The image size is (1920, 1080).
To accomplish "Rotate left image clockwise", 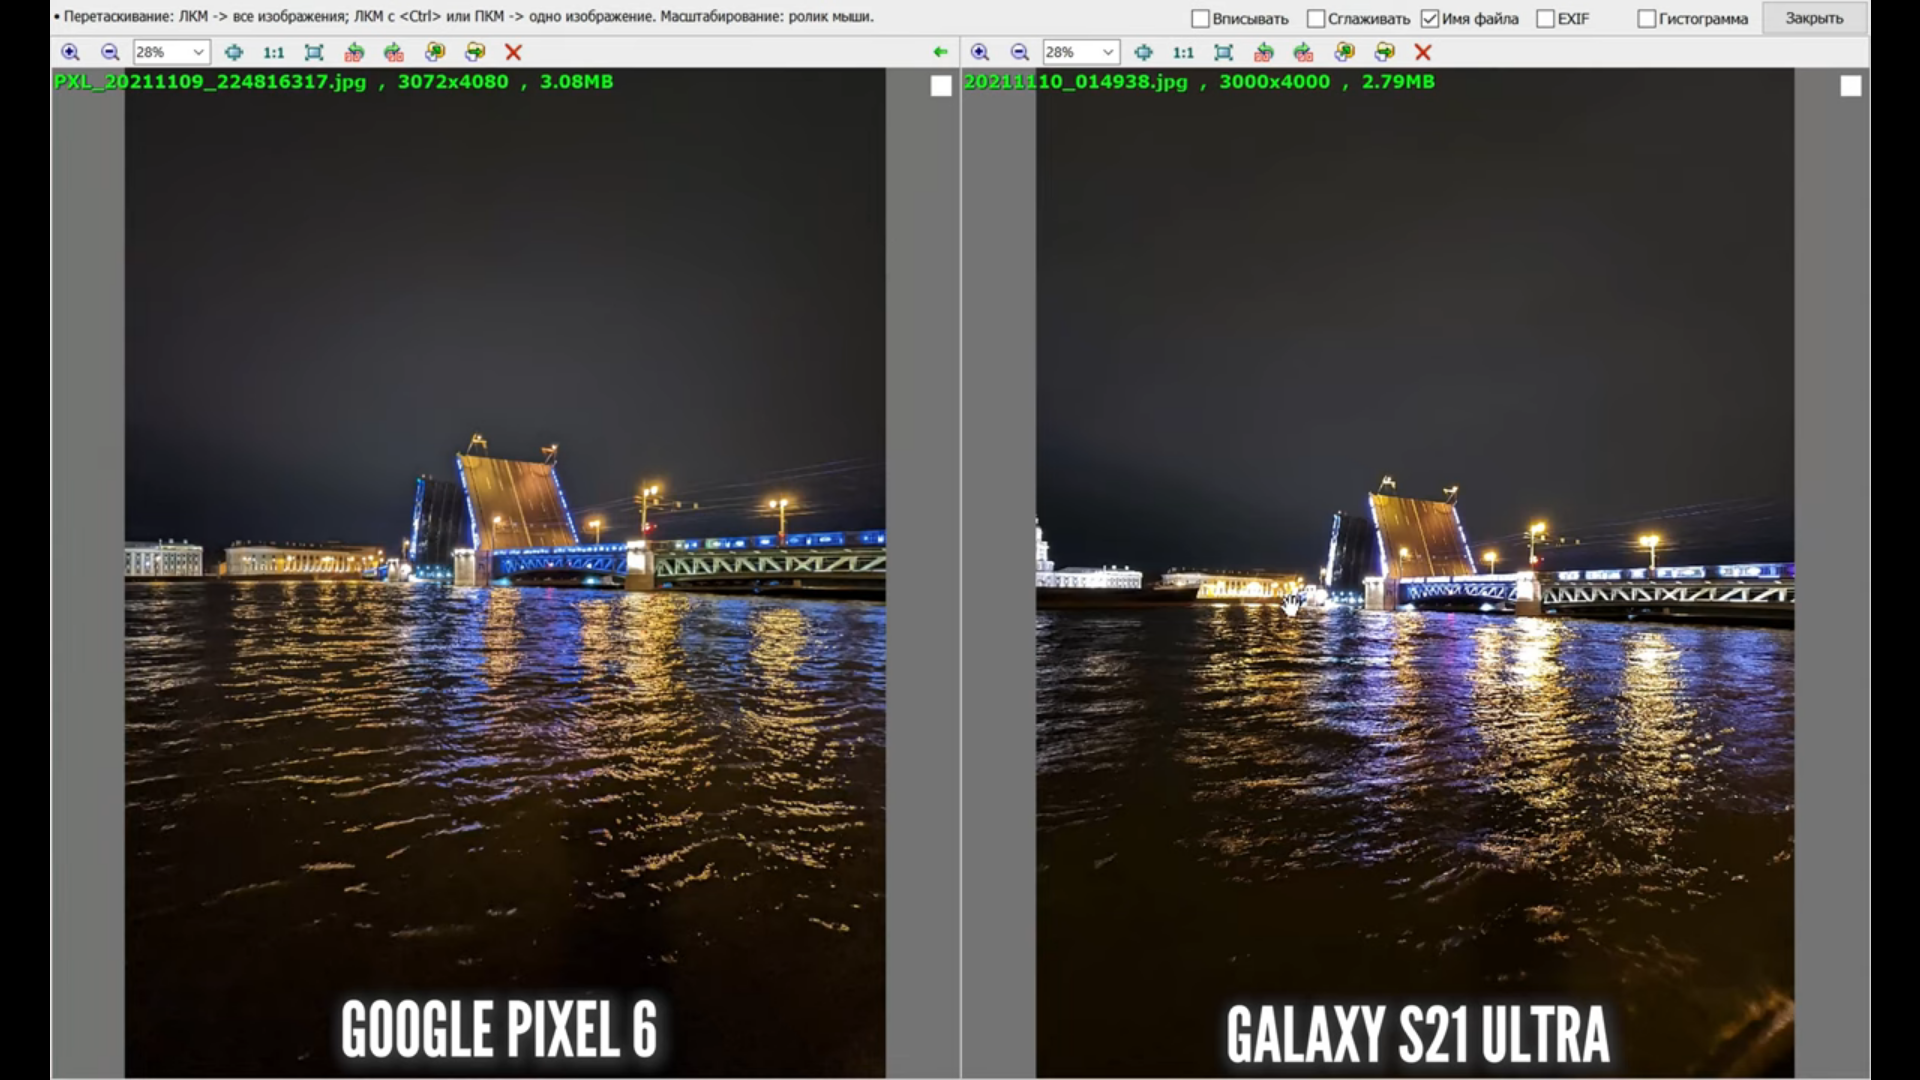I will (x=394, y=52).
